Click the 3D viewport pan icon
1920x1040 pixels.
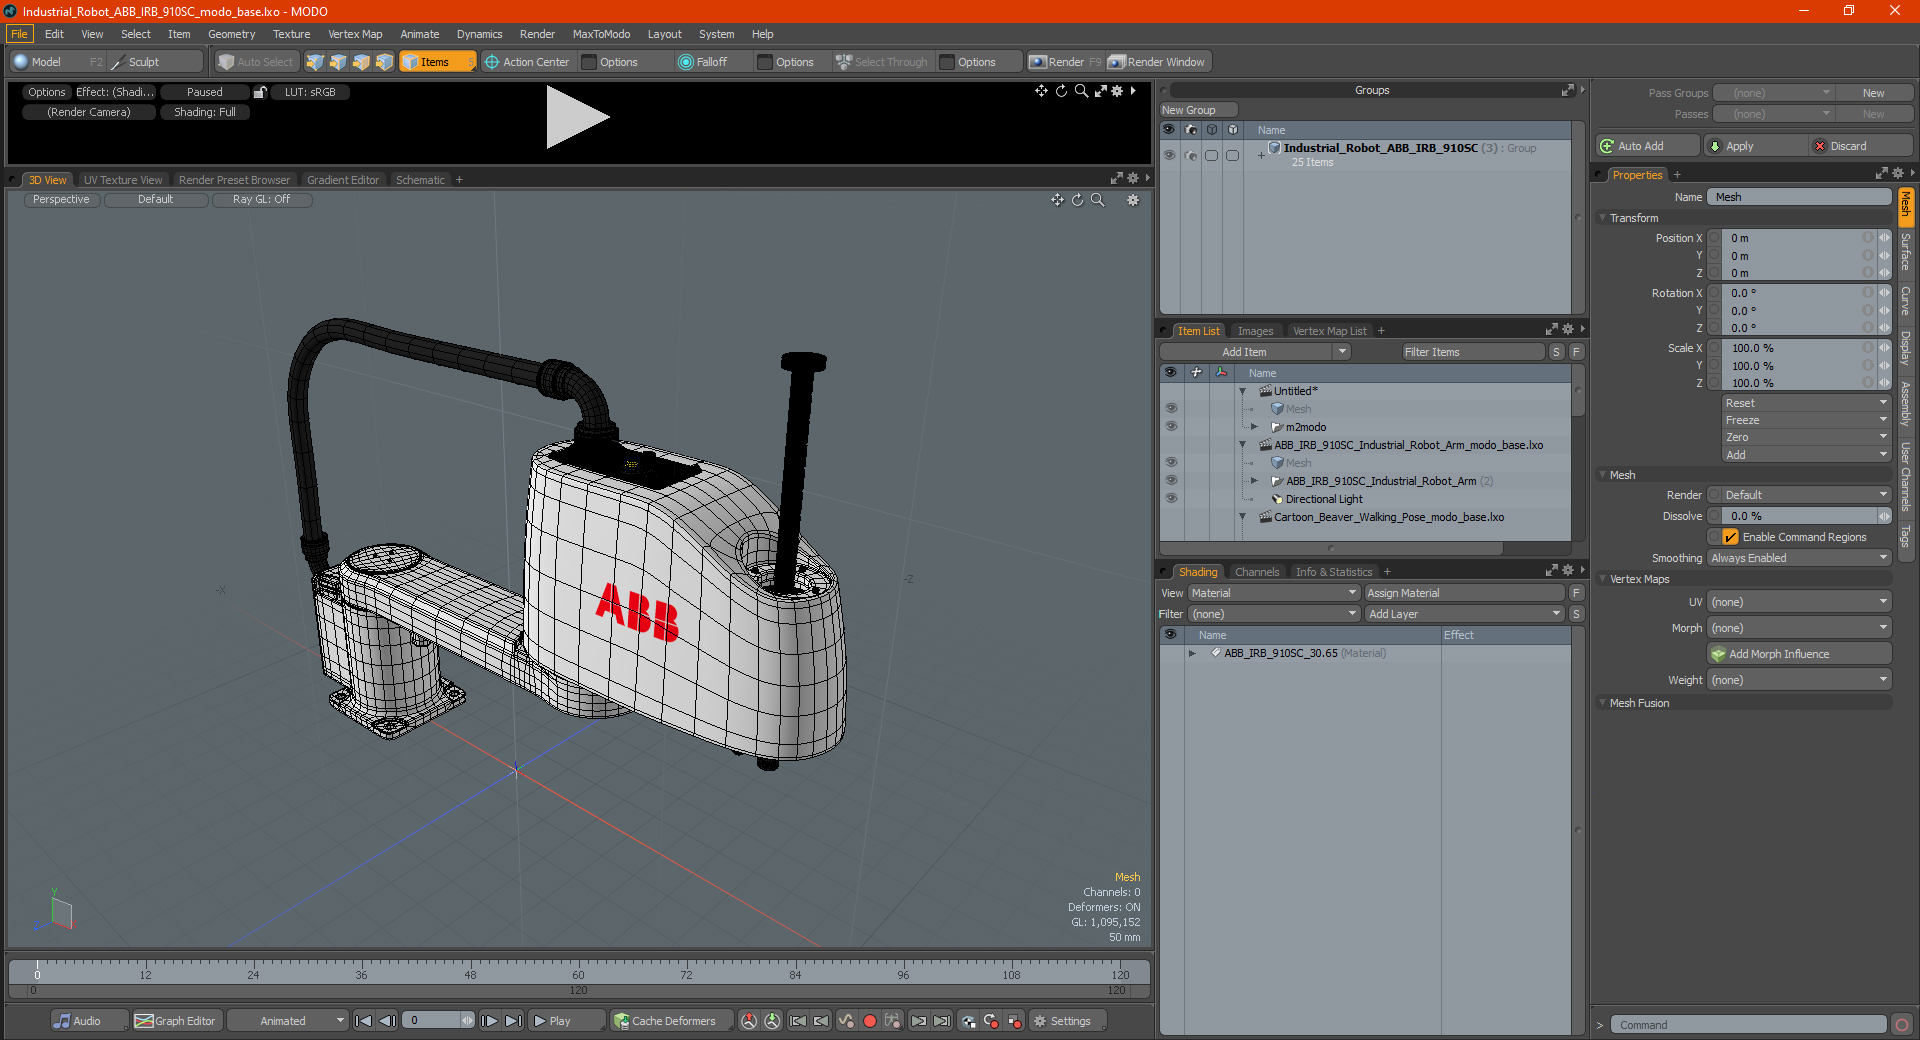[x=1057, y=200]
